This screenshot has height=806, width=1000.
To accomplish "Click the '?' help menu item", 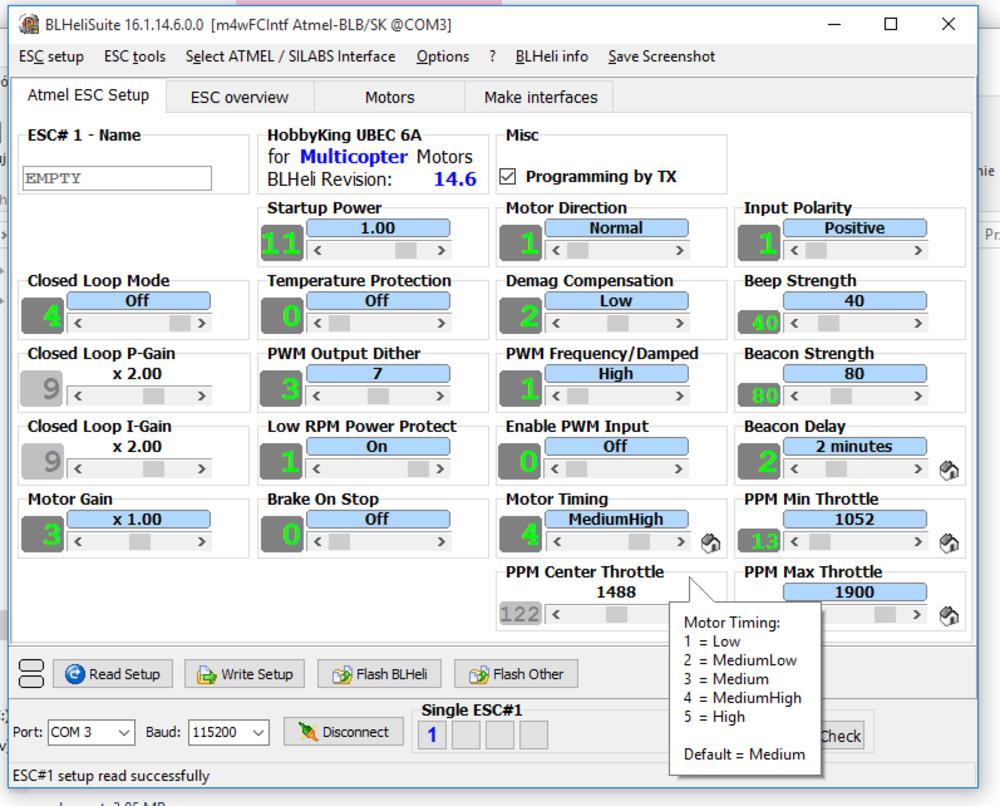I will (492, 57).
